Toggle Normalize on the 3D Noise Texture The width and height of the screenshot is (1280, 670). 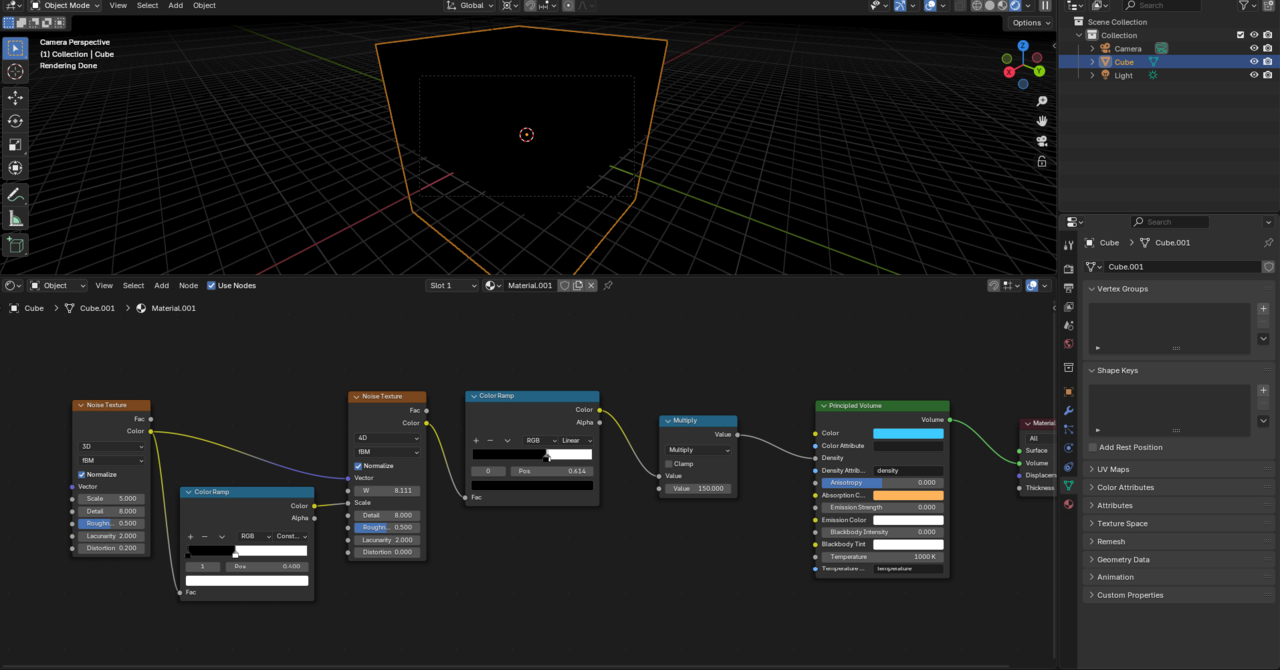[82, 474]
